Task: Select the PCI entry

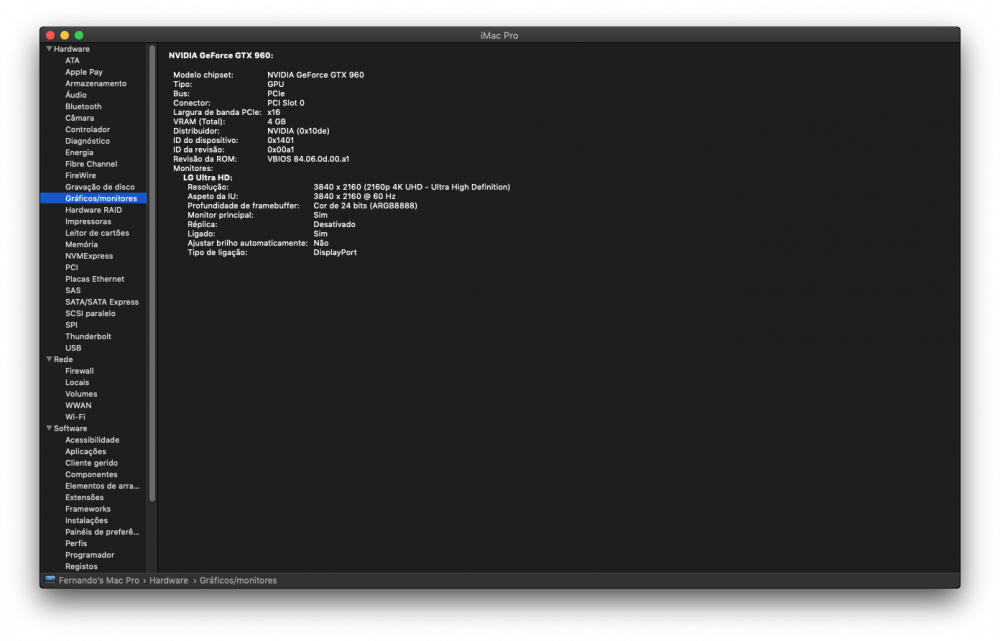Action: [x=71, y=267]
